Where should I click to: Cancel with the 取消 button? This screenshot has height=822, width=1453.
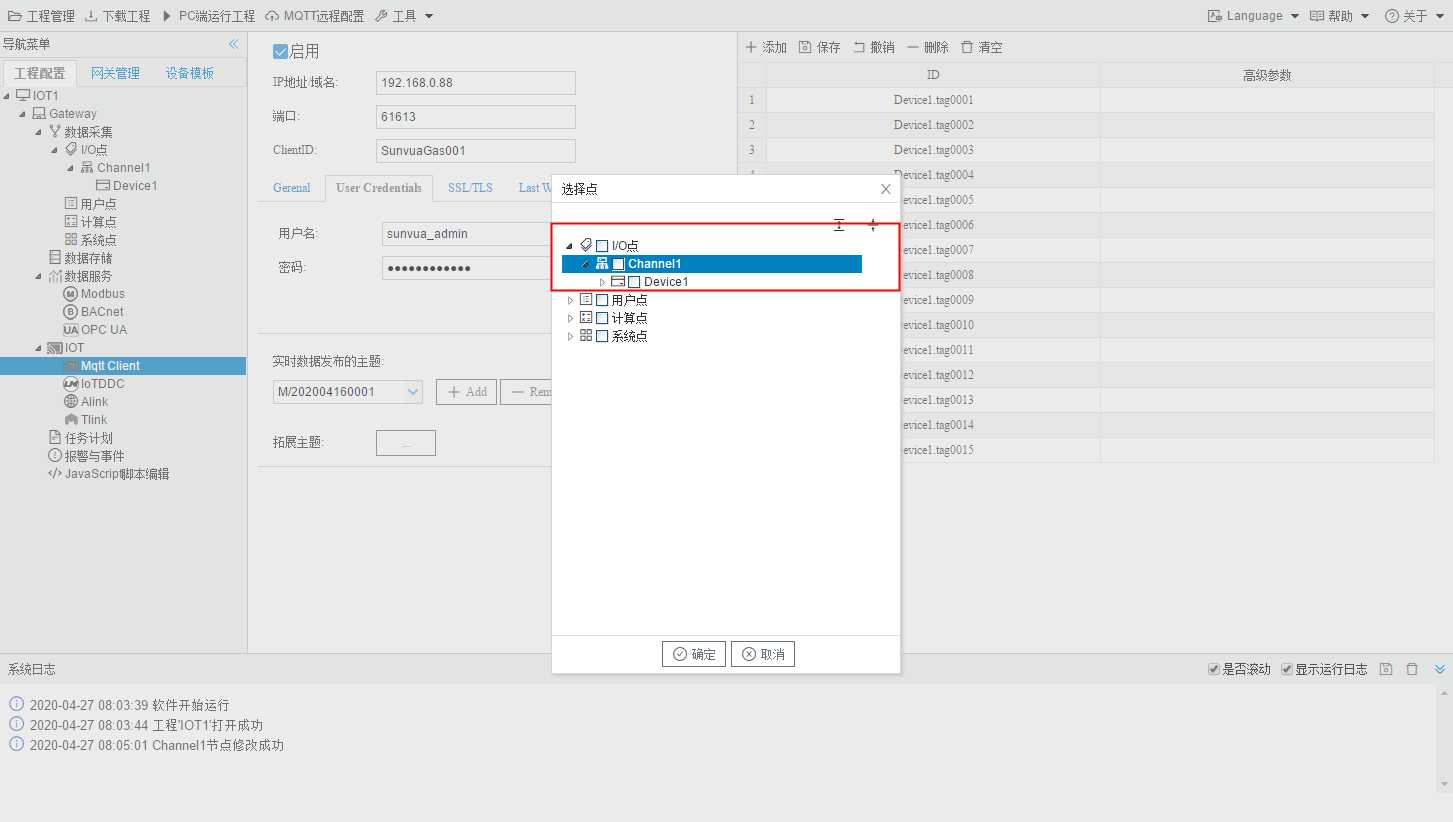pyautogui.click(x=763, y=654)
